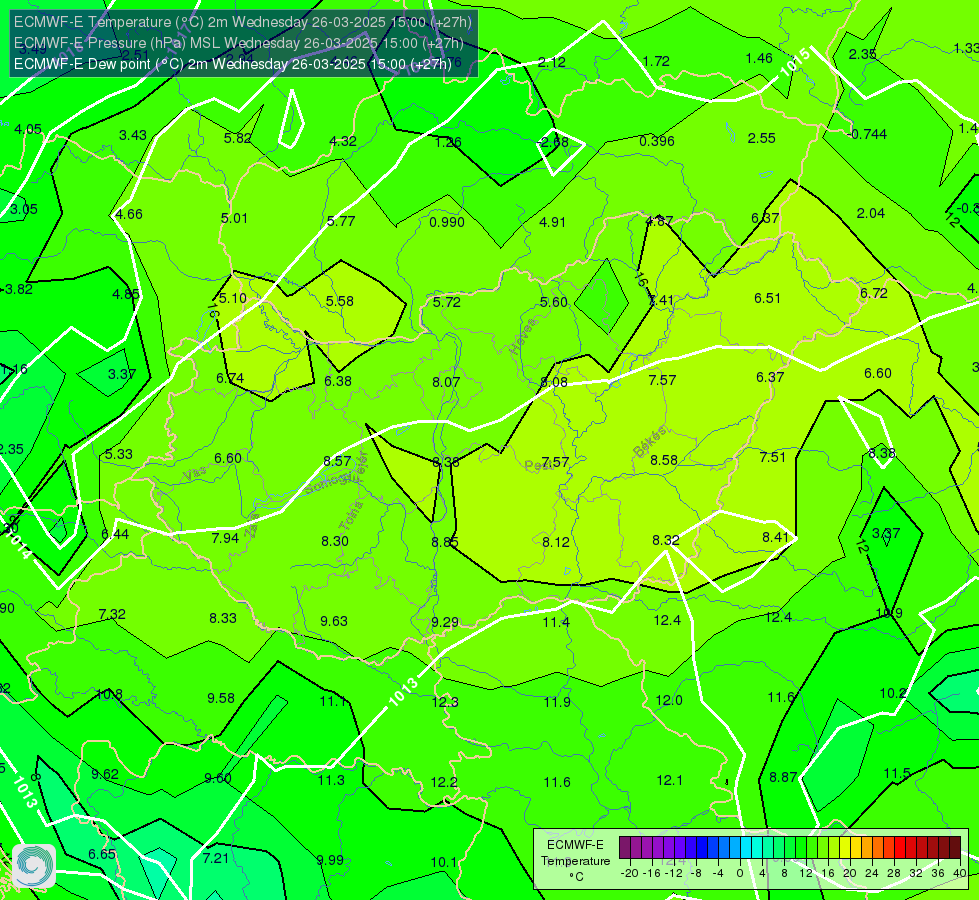The height and width of the screenshot is (900, 979).
Task: Click the dew point value 7.21
Action: point(216,858)
